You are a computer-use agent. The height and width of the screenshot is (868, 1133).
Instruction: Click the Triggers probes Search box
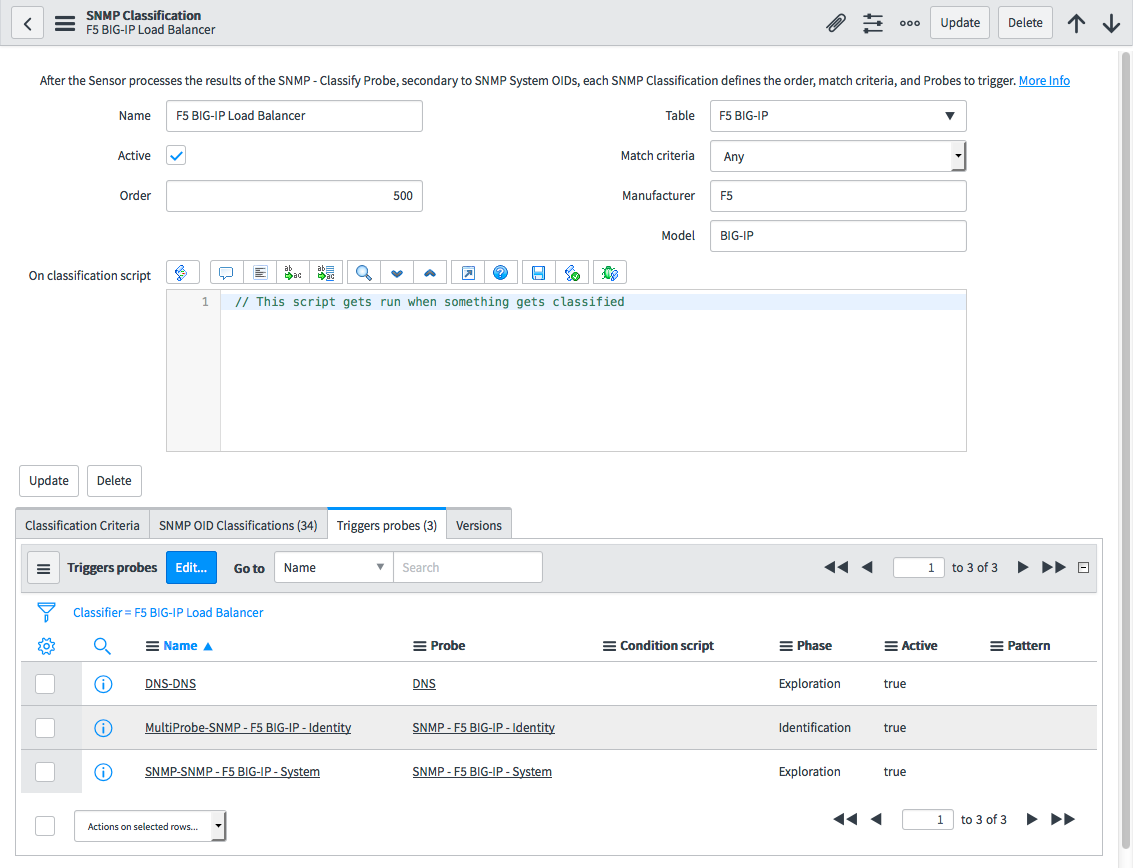(468, 567)
